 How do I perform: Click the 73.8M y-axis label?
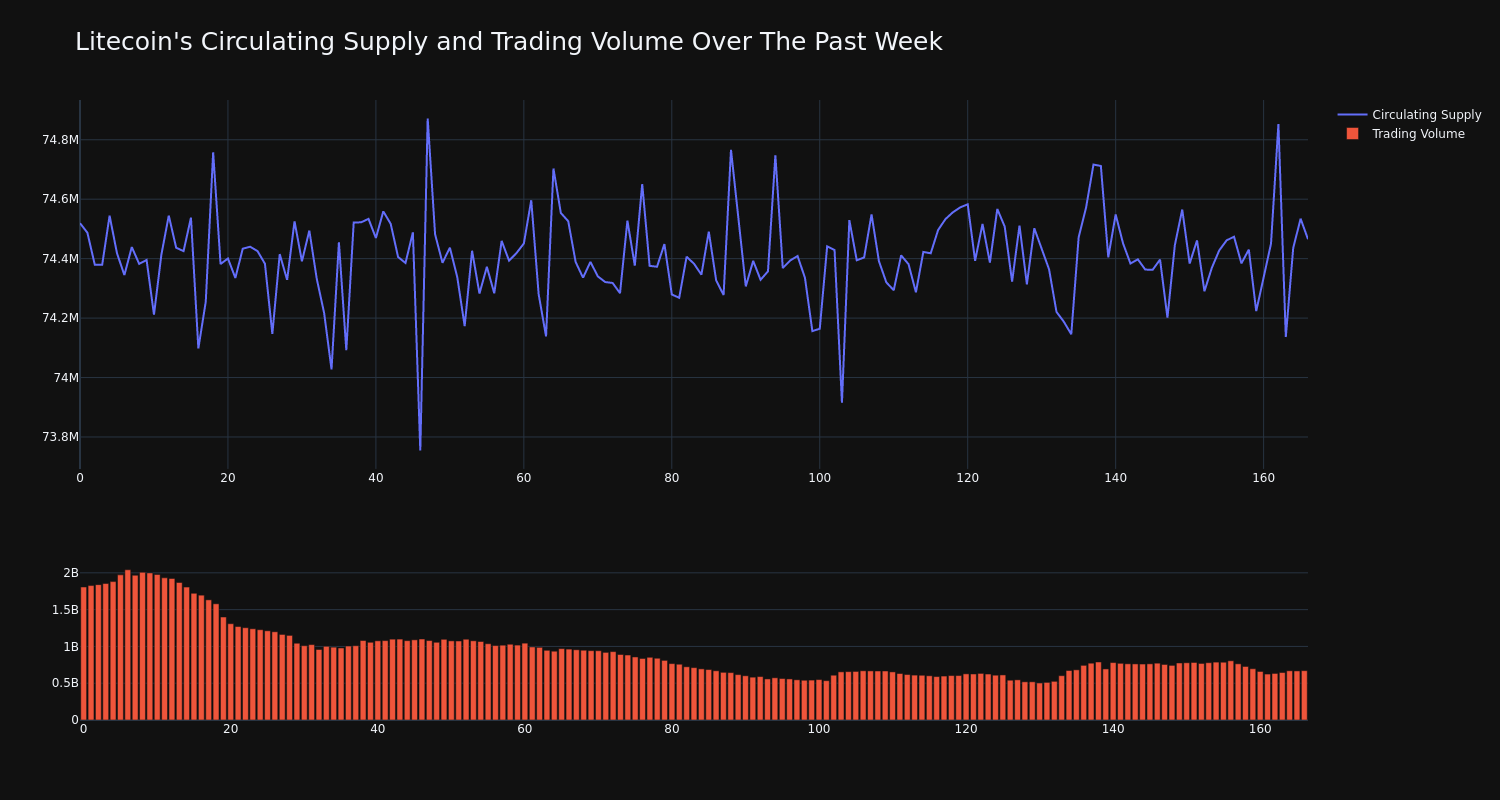60,437
